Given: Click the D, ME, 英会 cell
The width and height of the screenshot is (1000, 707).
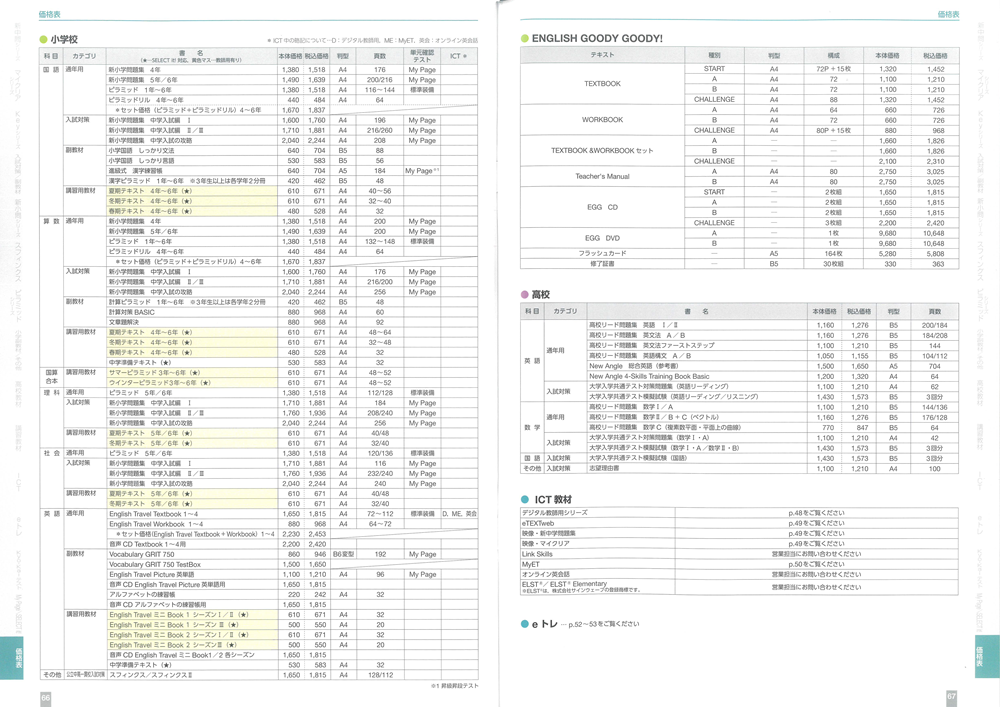Looking at the screenshot, I should 459,514.
